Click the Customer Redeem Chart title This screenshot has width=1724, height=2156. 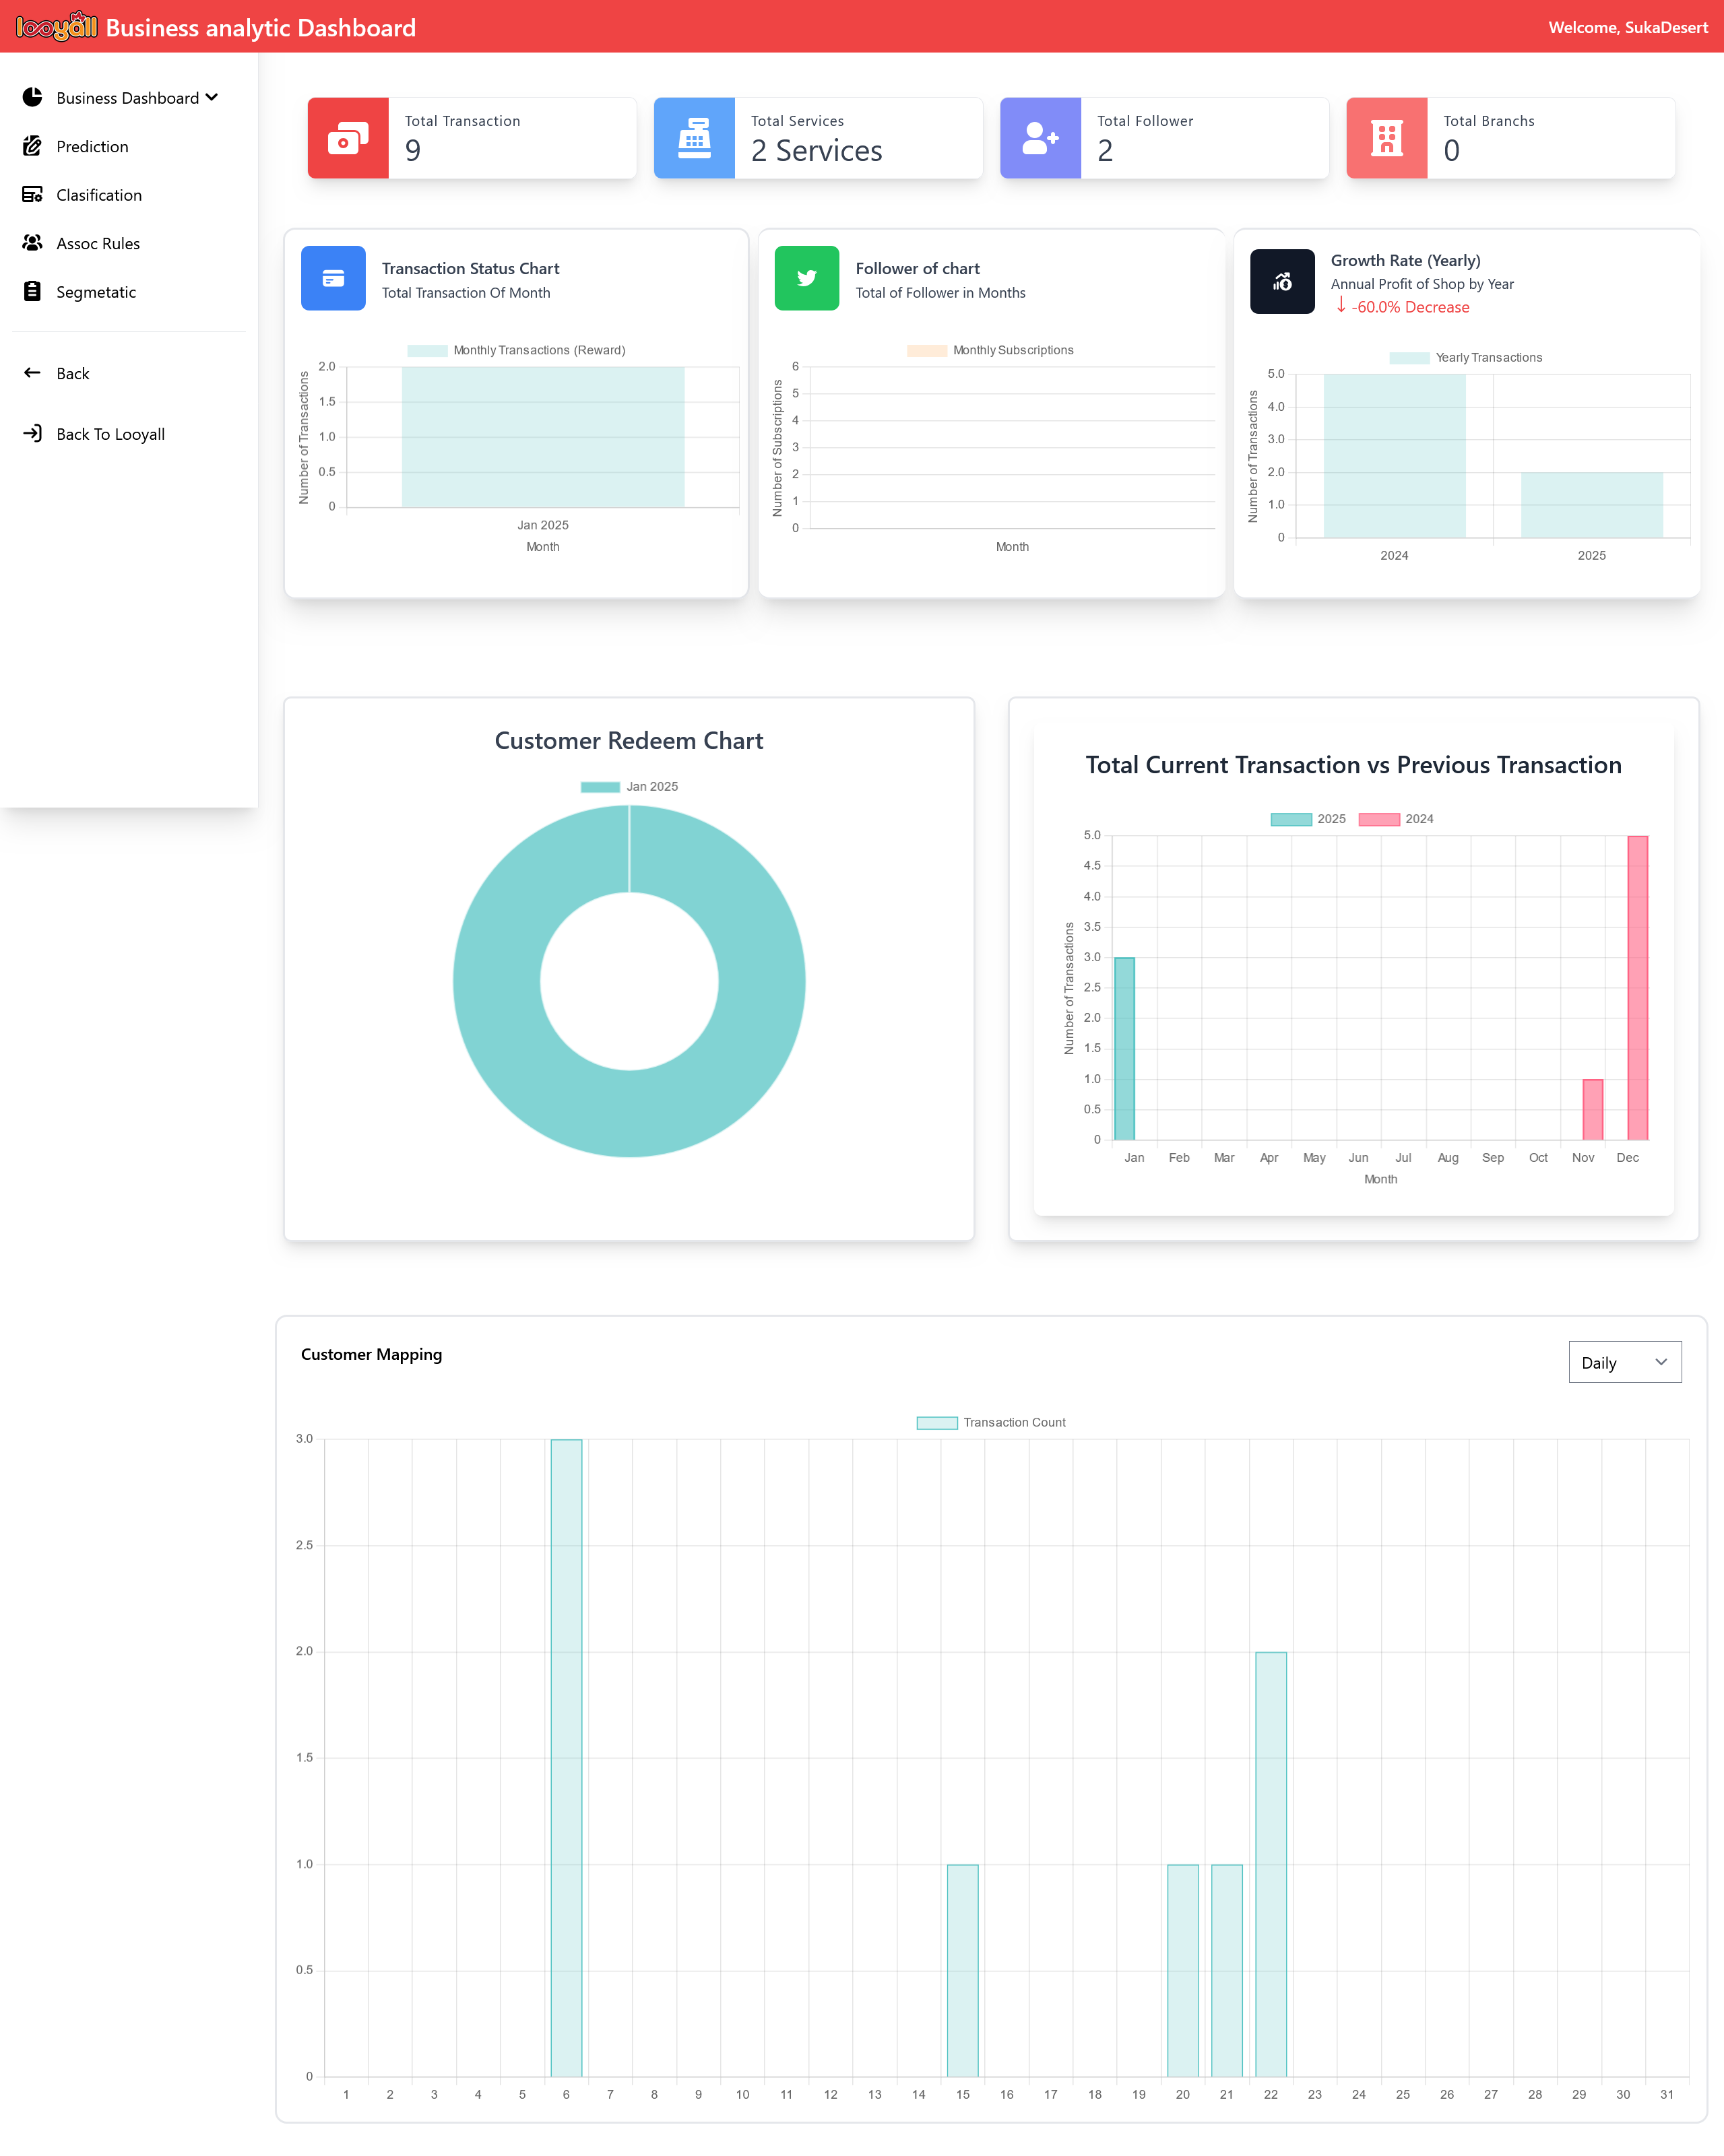pyautogui.click(x=629, y=741)
